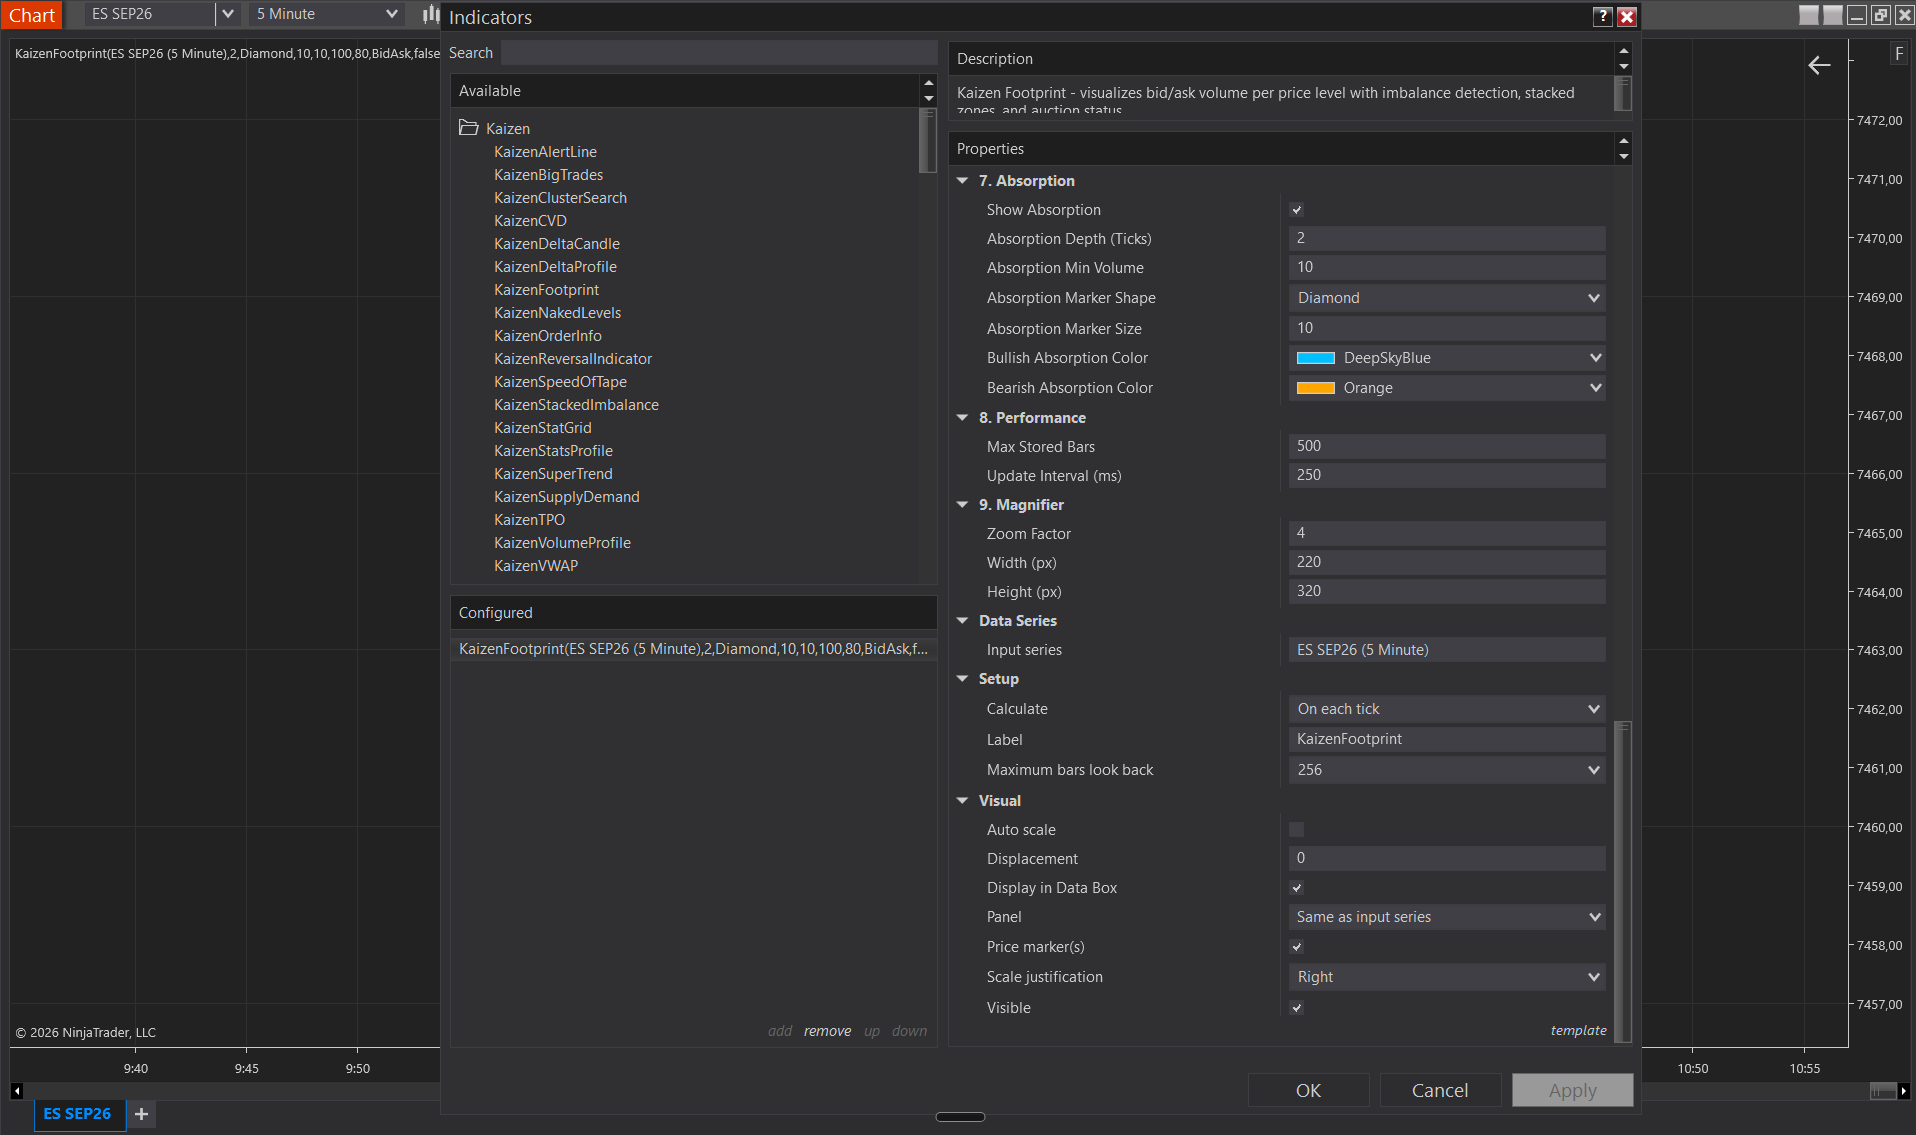The width and height of the screenshot is (1916, 1135).
Task: Collapse the 7. Absorption section
Action: (962, 181)
